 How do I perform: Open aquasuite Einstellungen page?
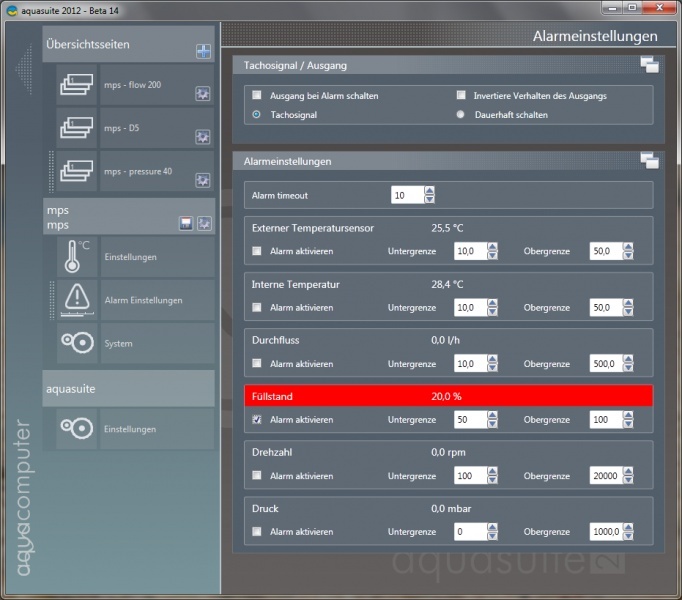pyautogui.click(x=157, y=429)
